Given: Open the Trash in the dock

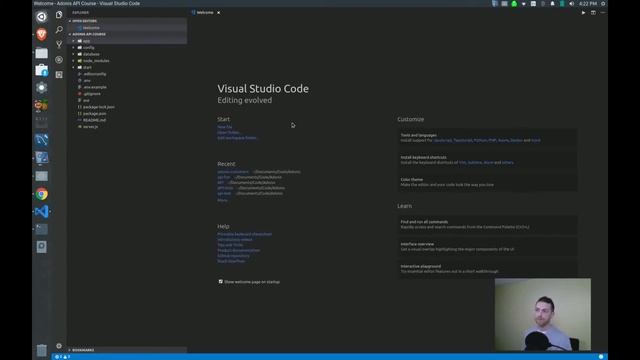Looking at the screenshot, I should click(41, 350).
